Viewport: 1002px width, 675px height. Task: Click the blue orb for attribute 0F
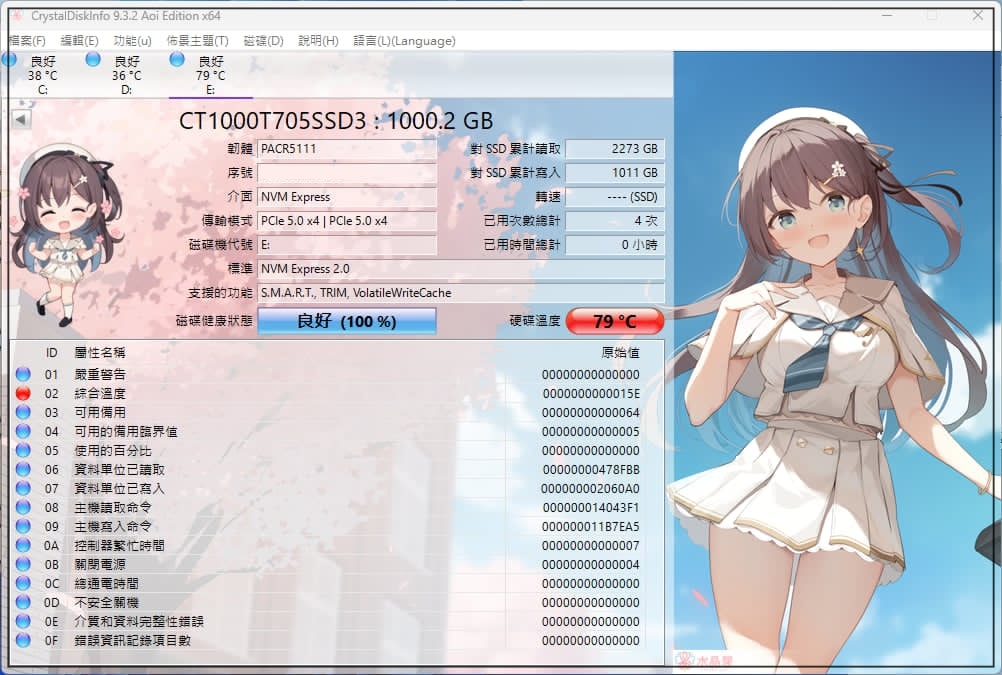(x=23, y=640)
